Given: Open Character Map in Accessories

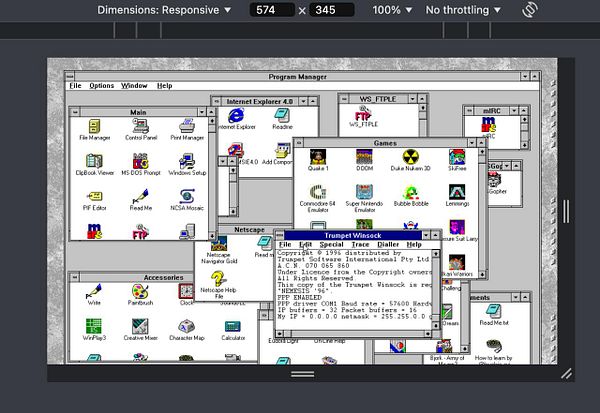Looking at the screenshot, I should point(187,330).
